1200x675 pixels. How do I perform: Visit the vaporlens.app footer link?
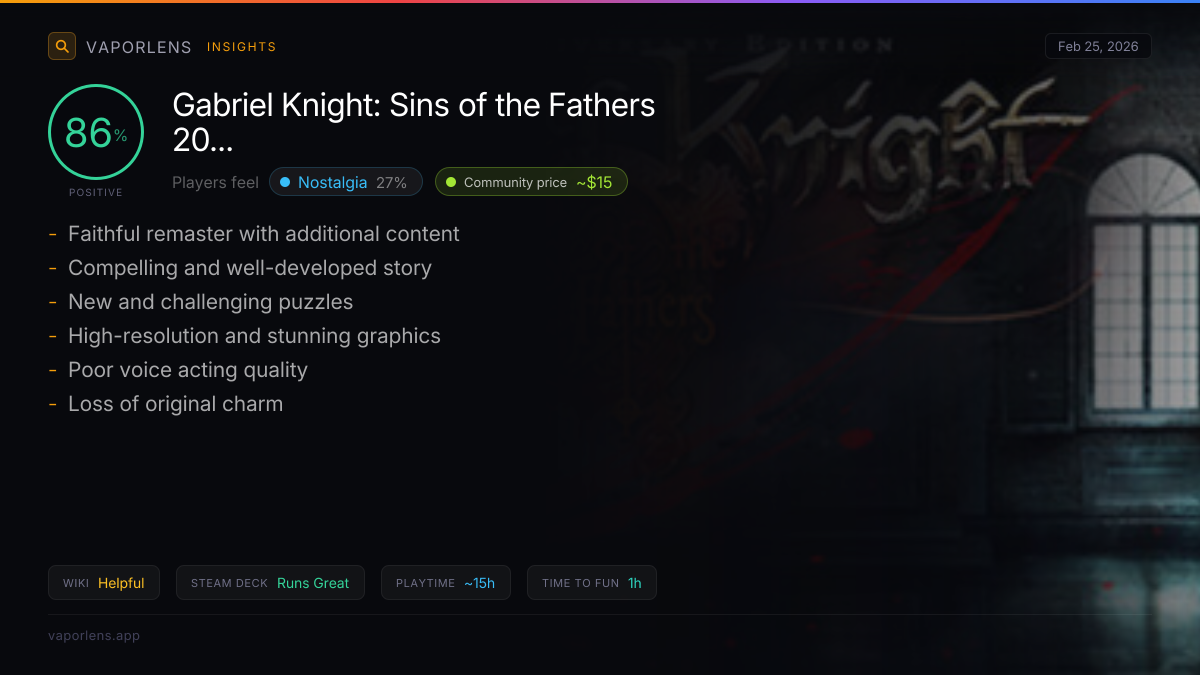(94, 636)
